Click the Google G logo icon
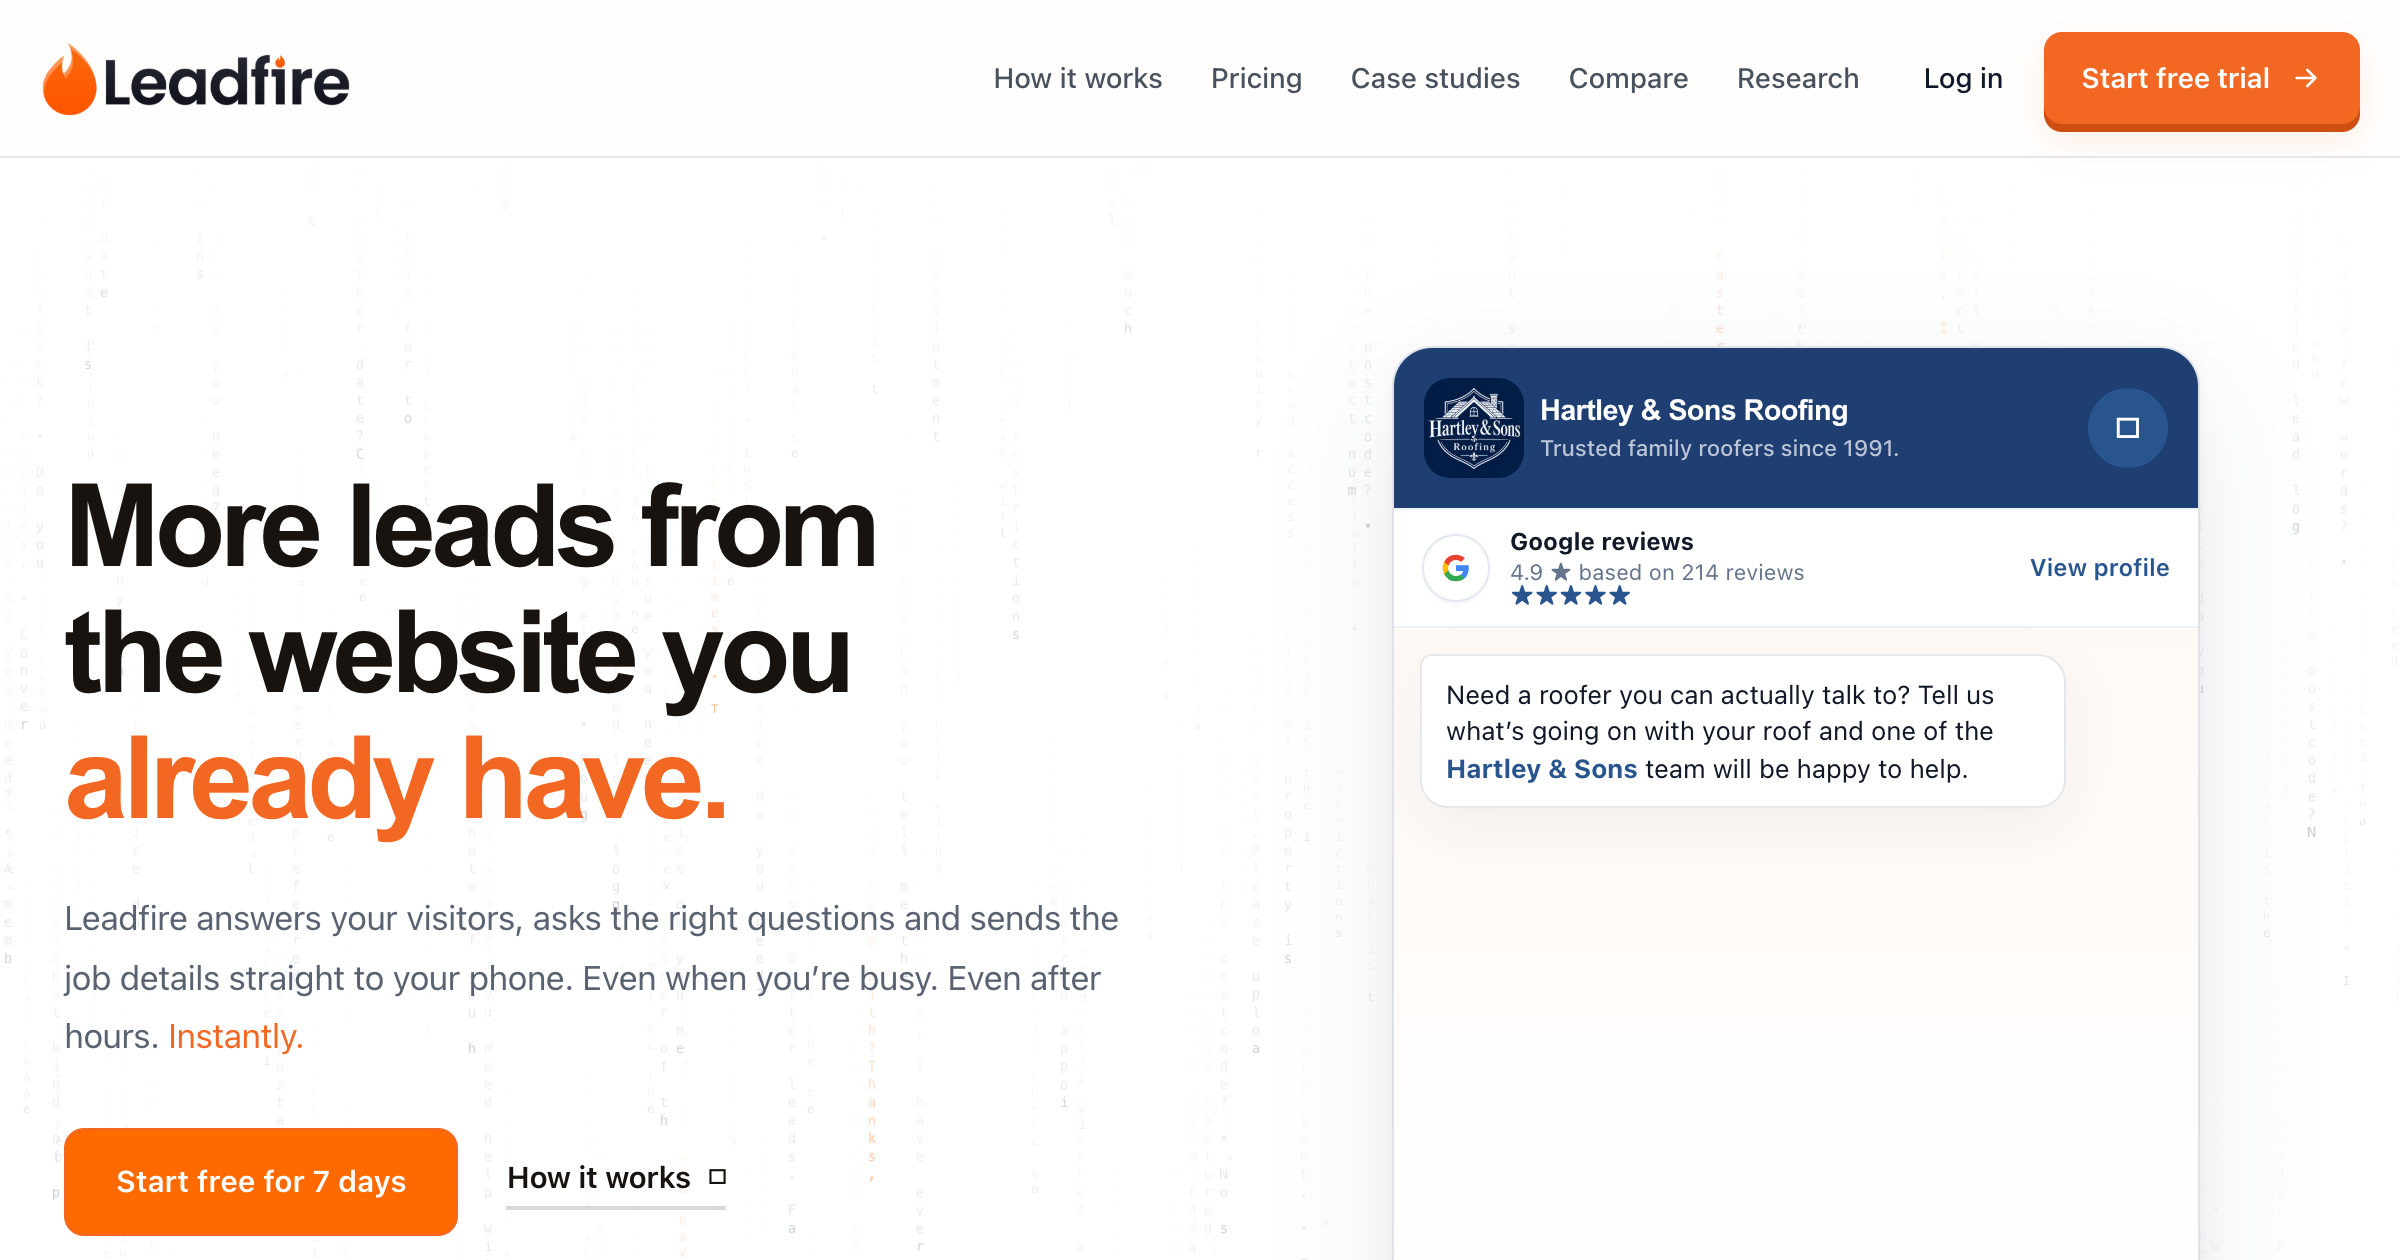 pos(1456,568)
